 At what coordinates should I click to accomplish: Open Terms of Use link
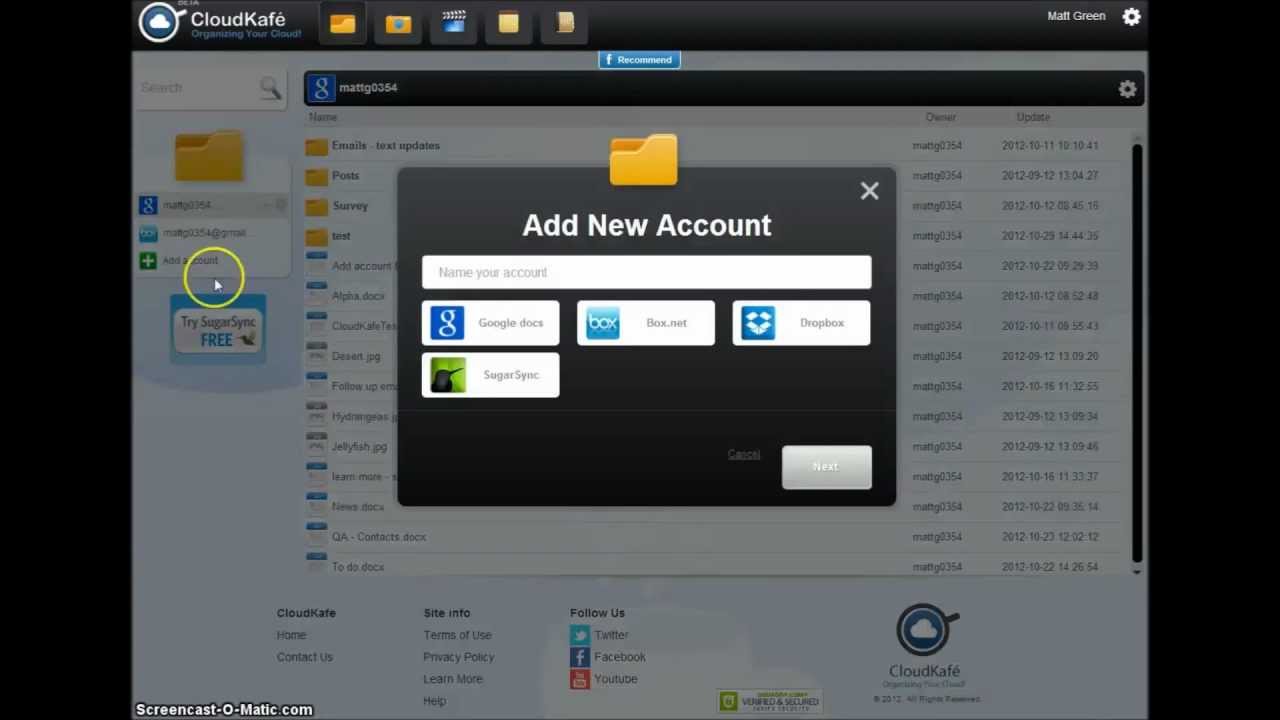(x=457, y=635)
